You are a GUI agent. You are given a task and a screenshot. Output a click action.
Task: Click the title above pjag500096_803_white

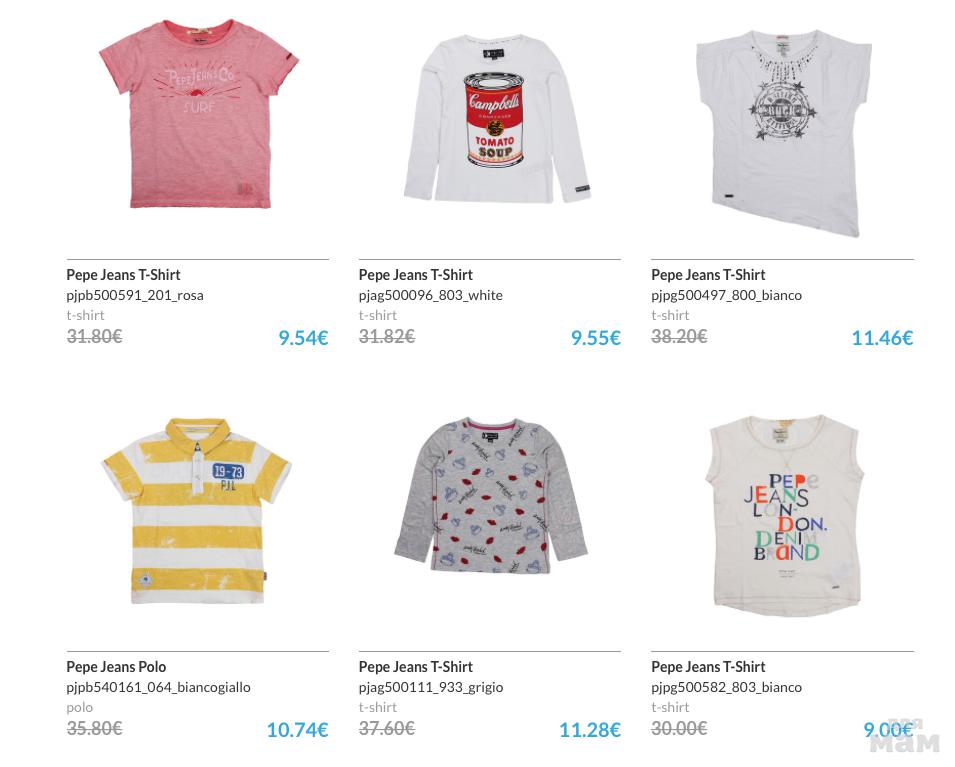click(x=416, y=275)
